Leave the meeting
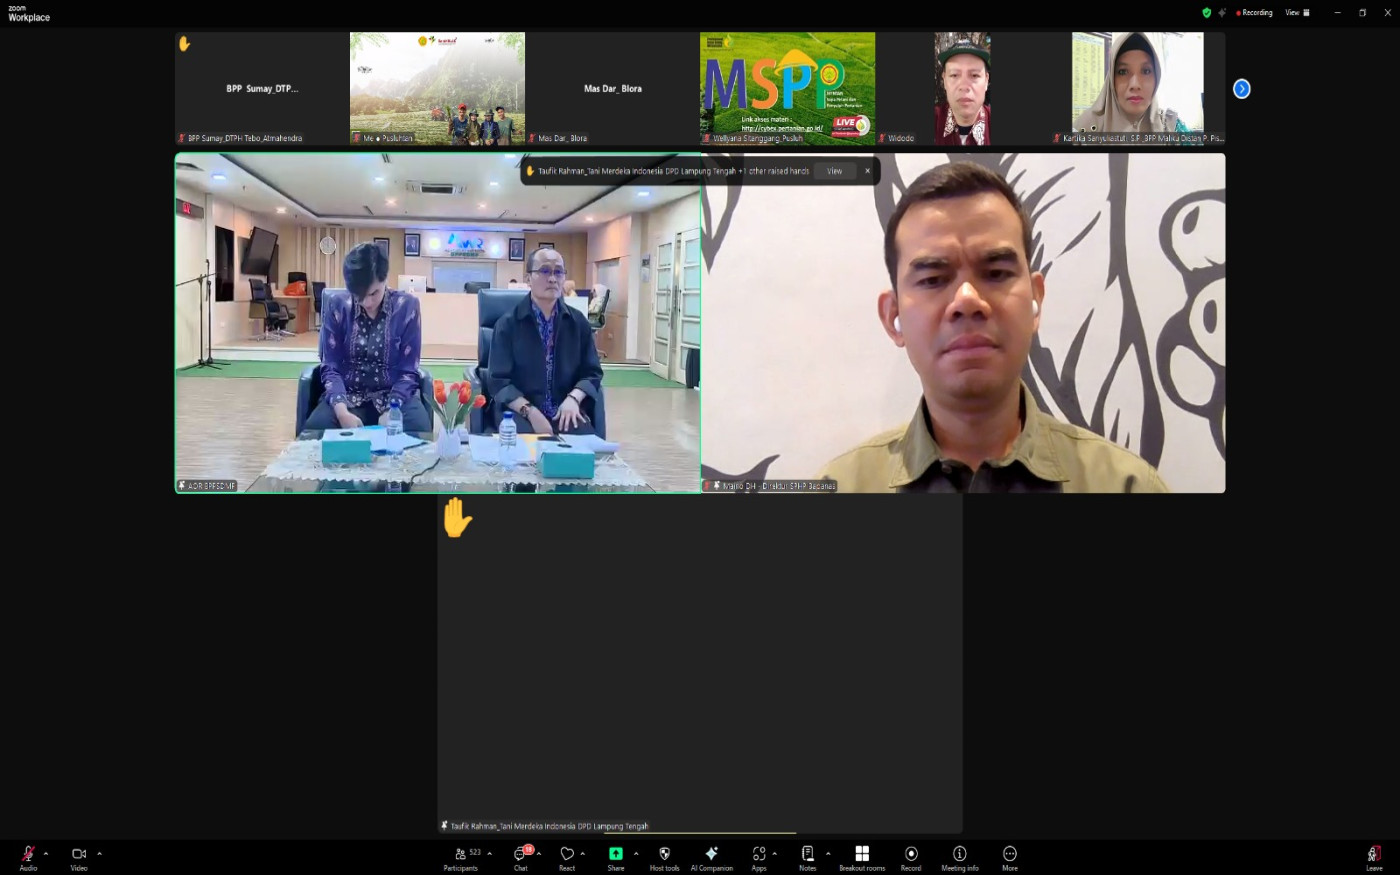Screen dimensions: 1400x875 pyautogui.click(x=1374, y=855)
